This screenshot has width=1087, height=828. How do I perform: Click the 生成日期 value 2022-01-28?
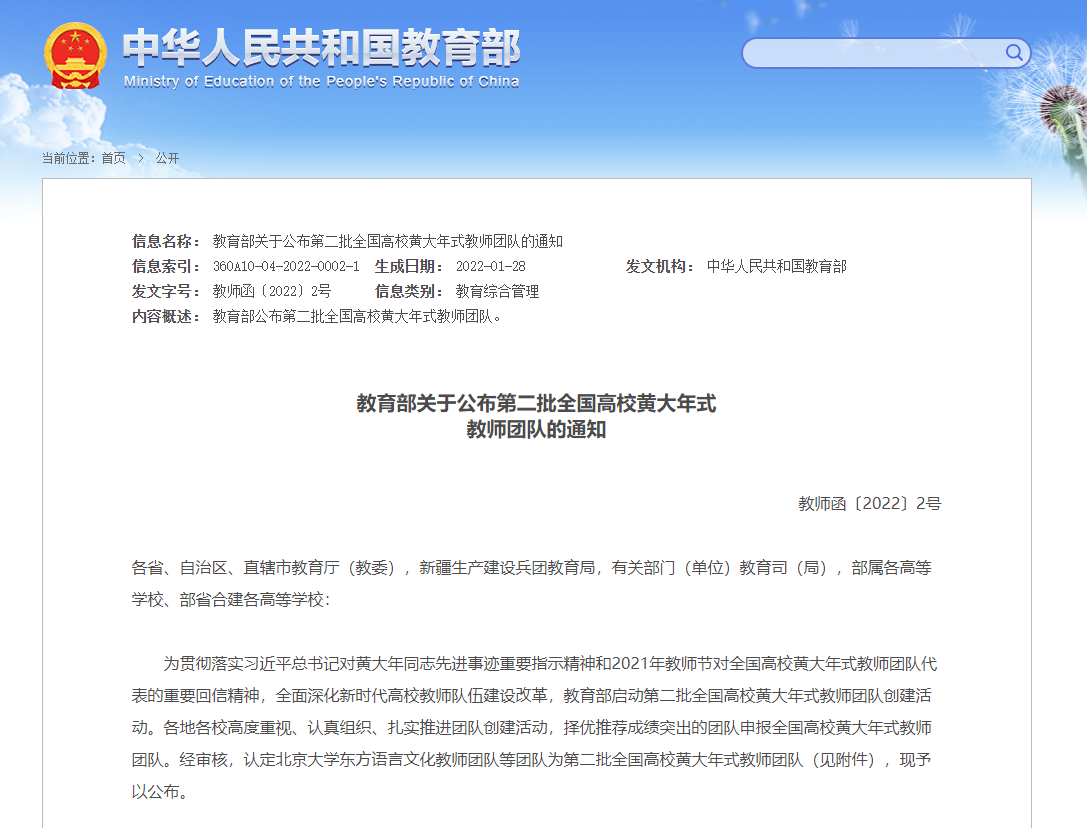pos(490,266)
